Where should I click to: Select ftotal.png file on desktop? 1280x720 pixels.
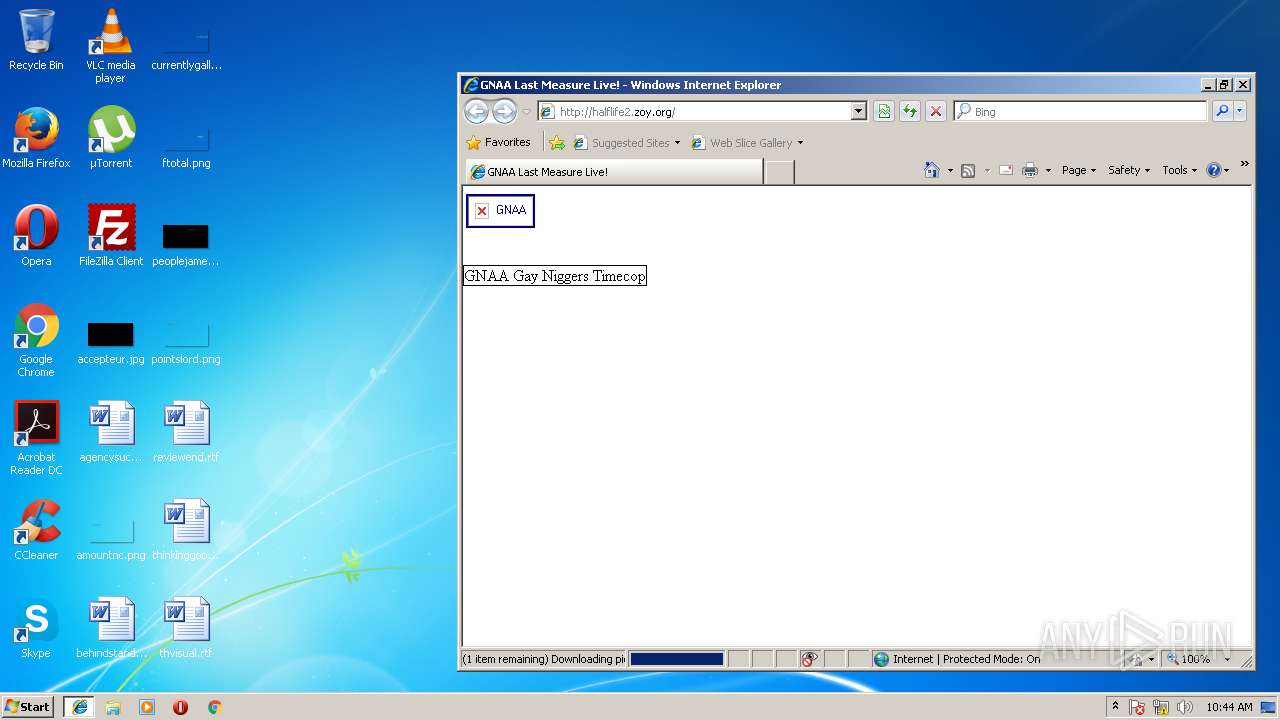point(186,145)
